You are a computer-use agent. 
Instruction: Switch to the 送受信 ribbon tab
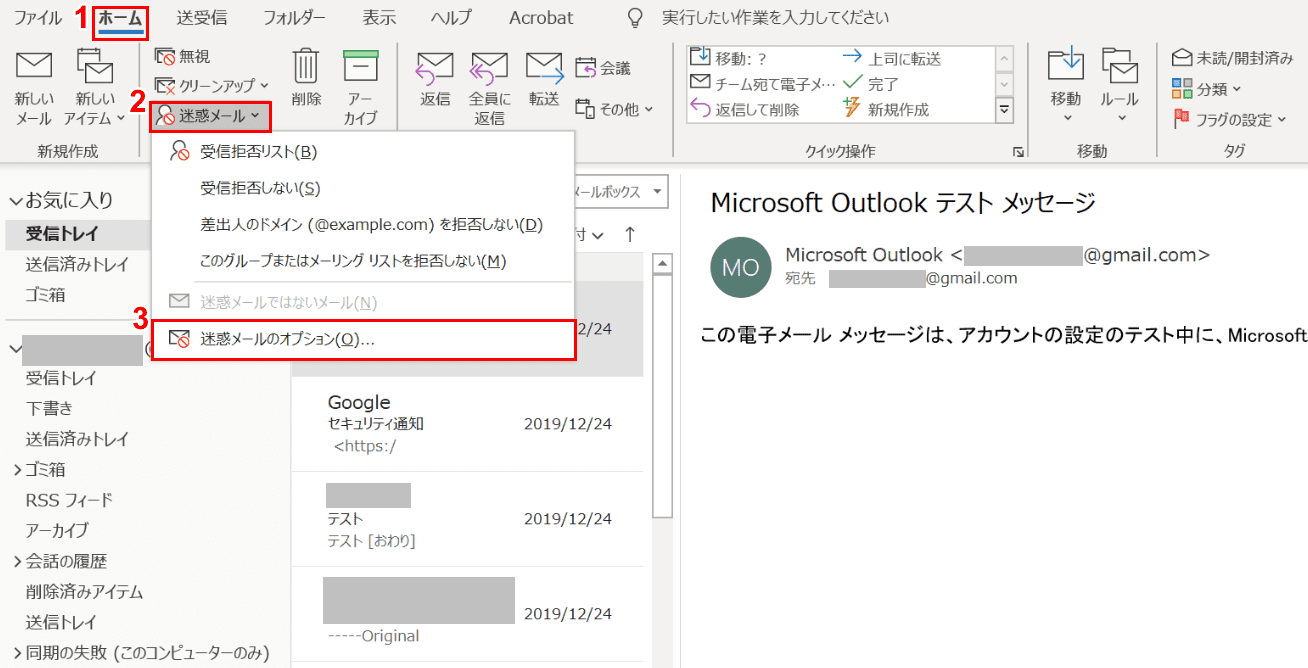coord(201,18)
